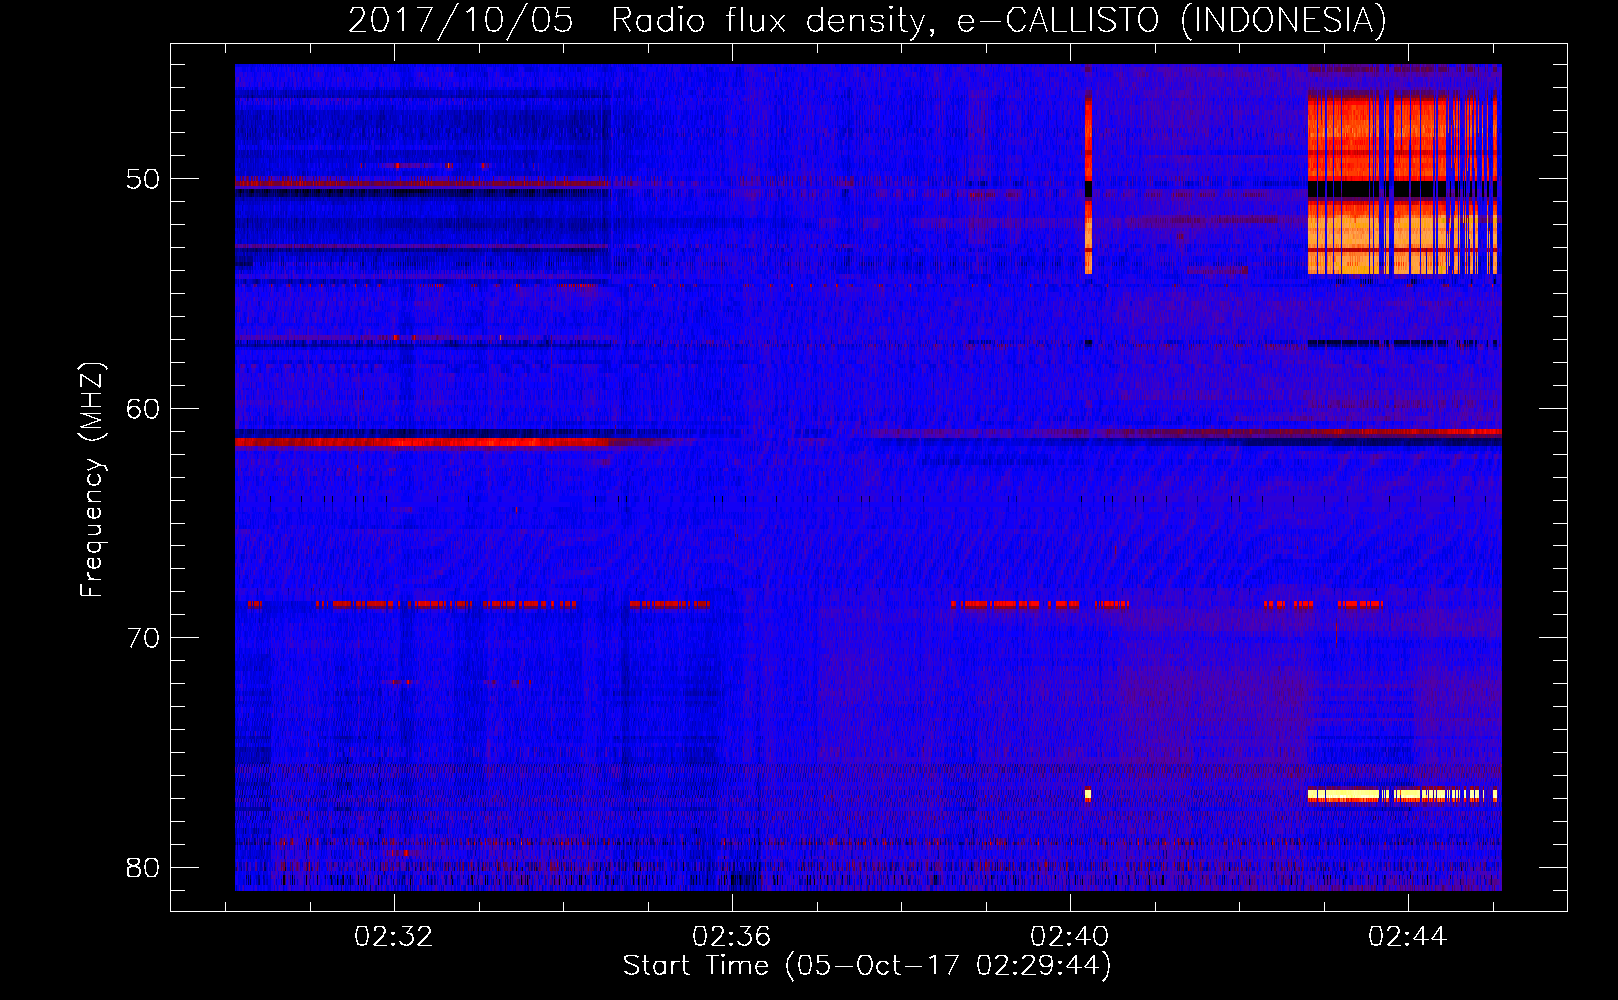Click the 60 frequency axis value
The image size is (1618, 1000).
tap(143, 409)
